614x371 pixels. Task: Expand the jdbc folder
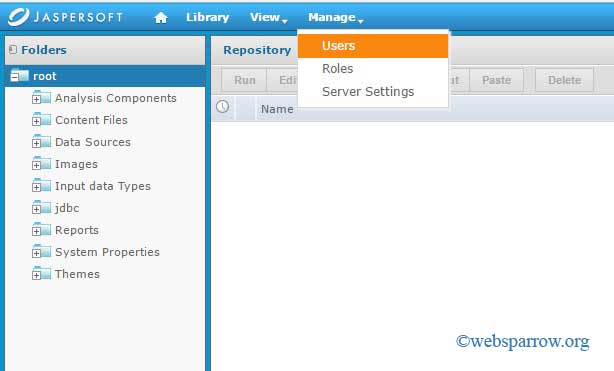36,209
